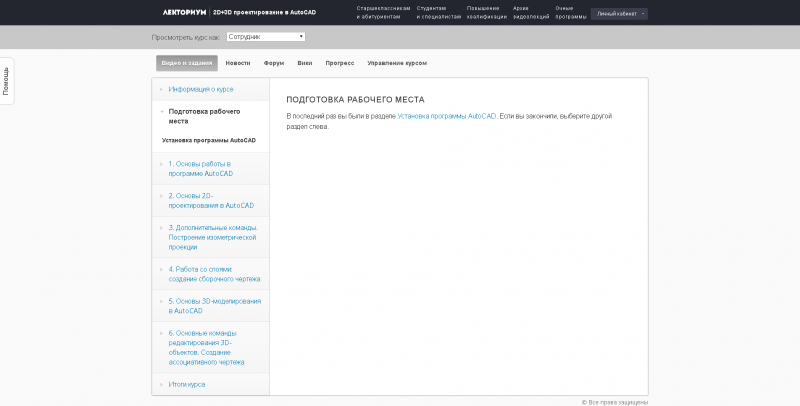
Task: Expand section 3. Дополнительные команды
Action: [x=213, y=237]
